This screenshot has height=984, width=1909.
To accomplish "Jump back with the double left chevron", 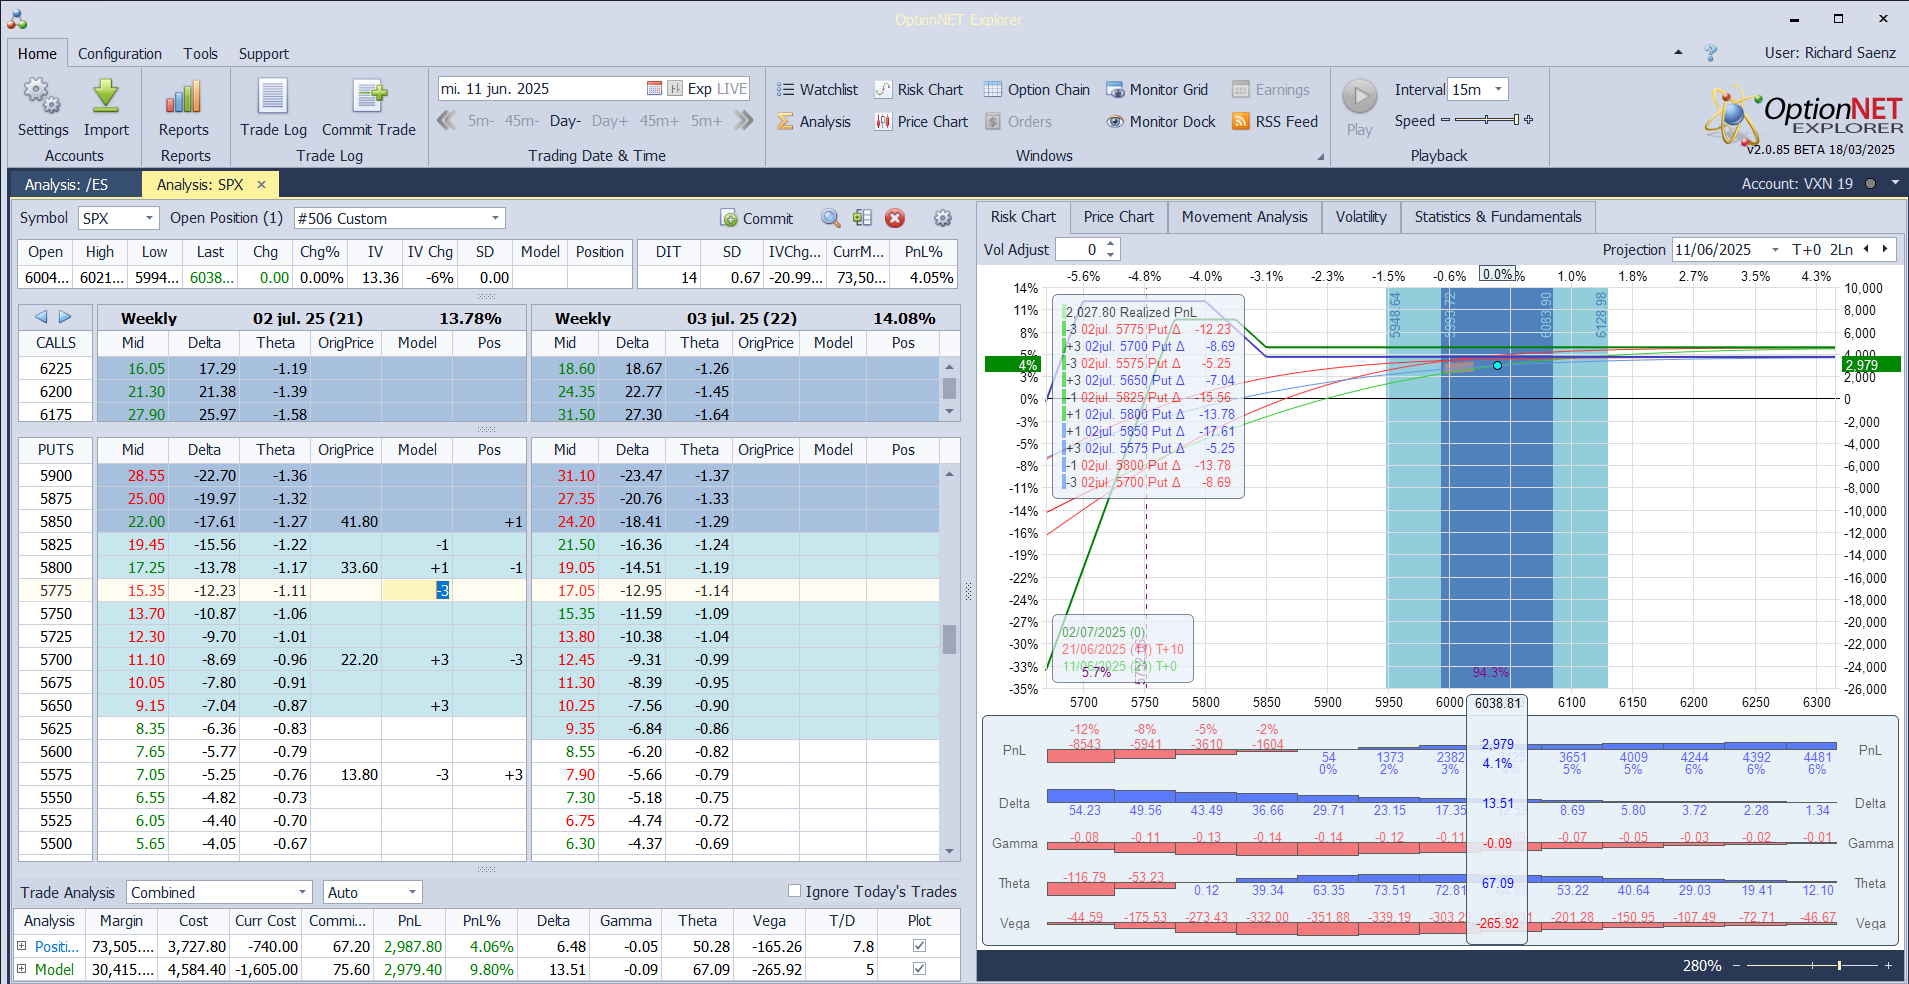I will (x=447, y=121).
